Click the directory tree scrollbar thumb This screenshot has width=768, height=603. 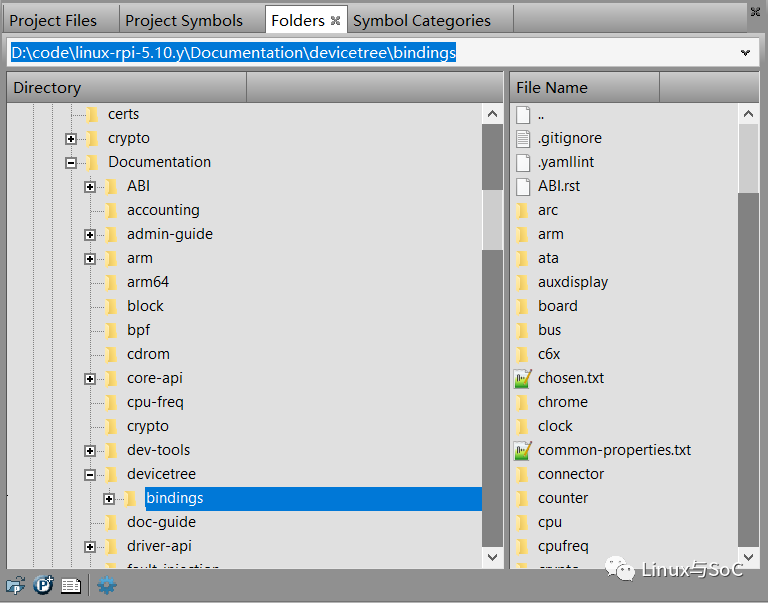(492, 220)
